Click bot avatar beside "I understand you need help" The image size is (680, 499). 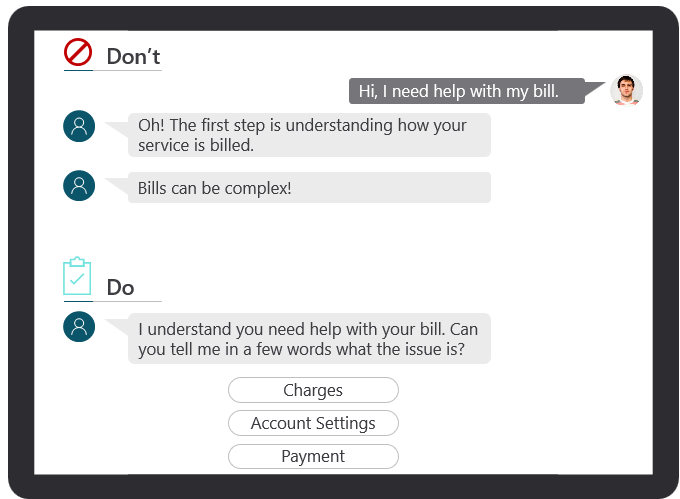point(79,327)
